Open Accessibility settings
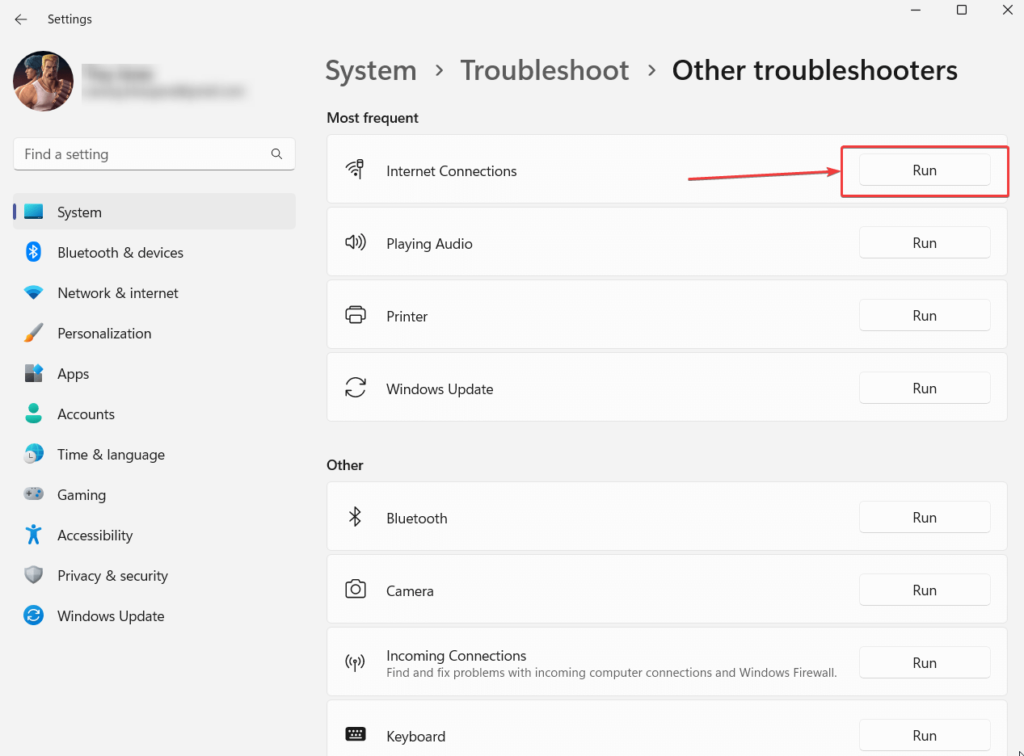 [x=154, y=535]
